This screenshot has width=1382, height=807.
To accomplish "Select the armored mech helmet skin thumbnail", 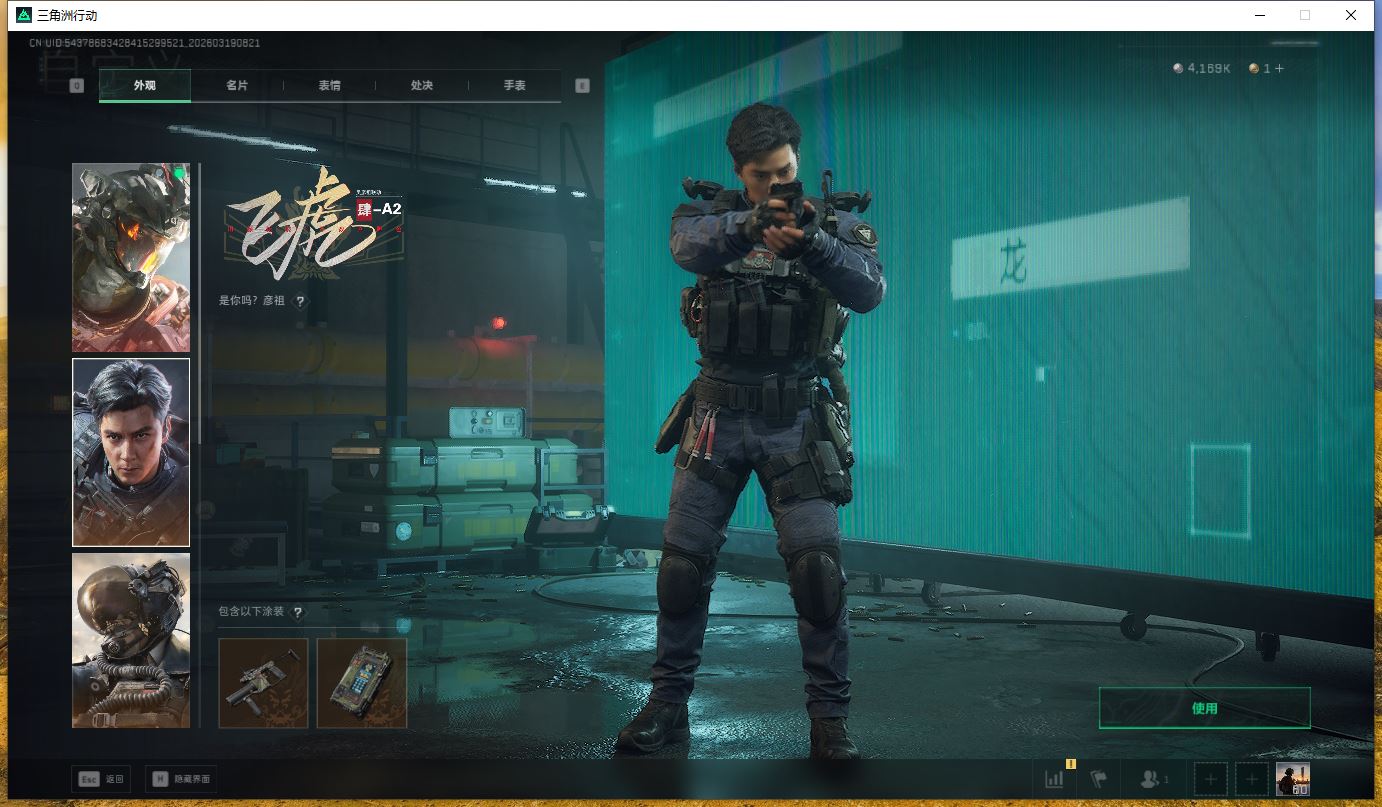I will coord(131,257).
